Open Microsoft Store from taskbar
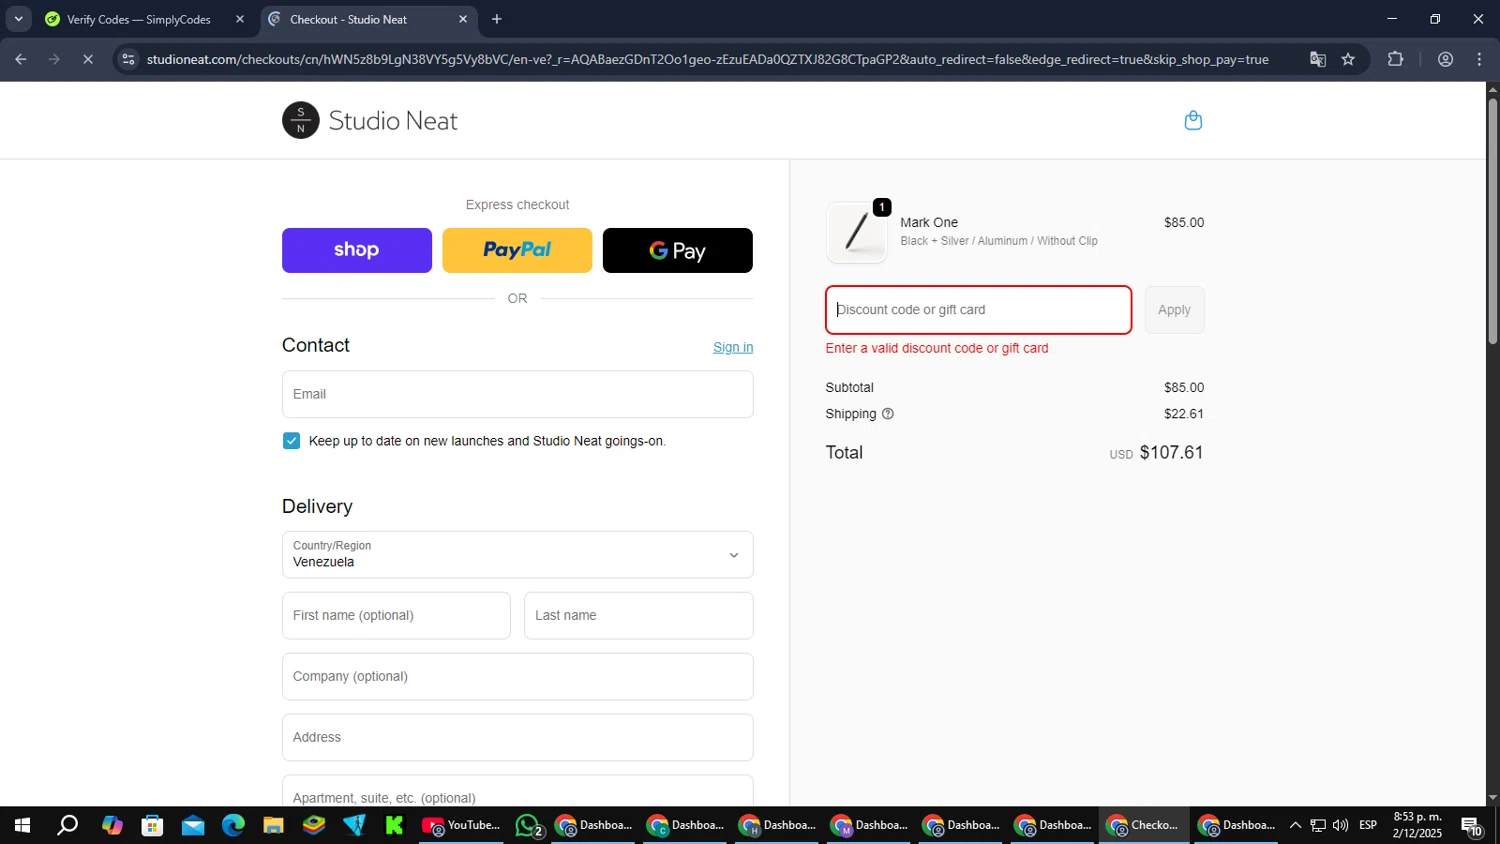This screenshot has width=1500, height=844. (152, 825)
